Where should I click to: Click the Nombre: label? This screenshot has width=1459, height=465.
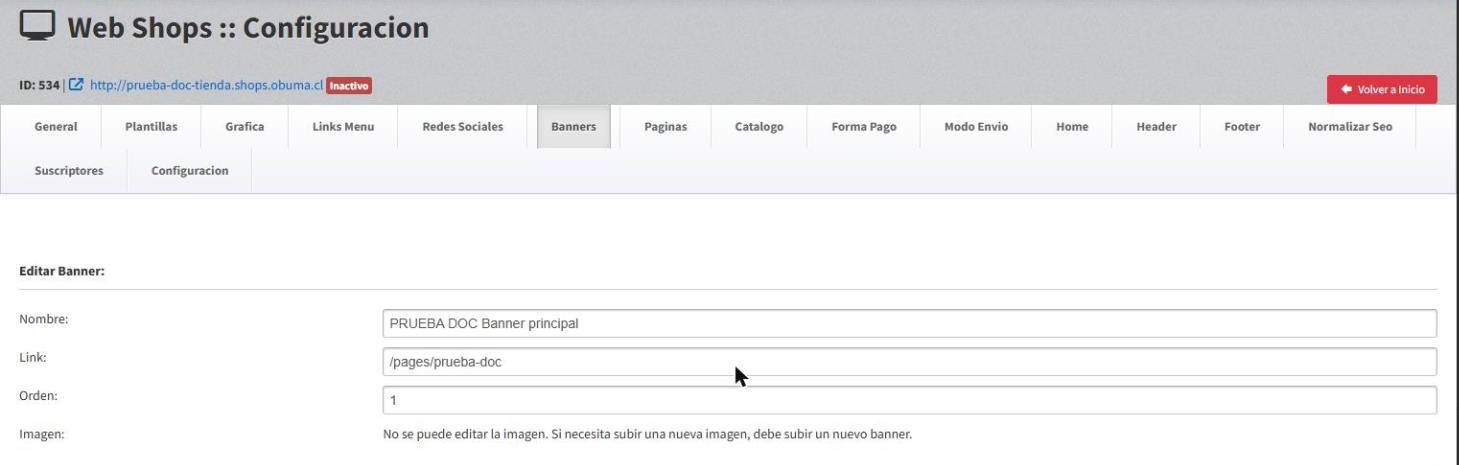(43, 319)
